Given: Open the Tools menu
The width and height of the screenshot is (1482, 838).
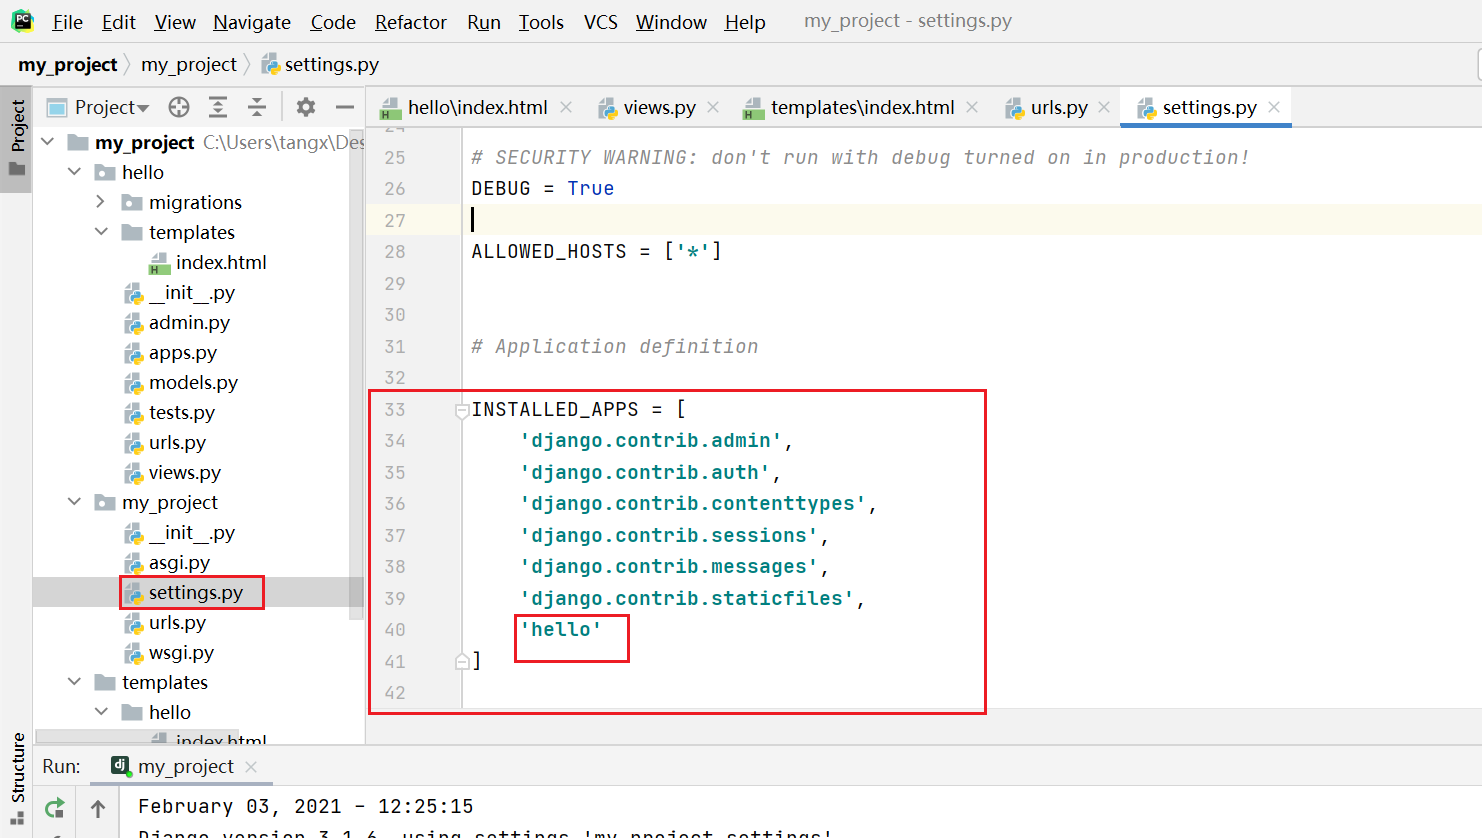Looking at the screenshot, I should pos(541,22).
